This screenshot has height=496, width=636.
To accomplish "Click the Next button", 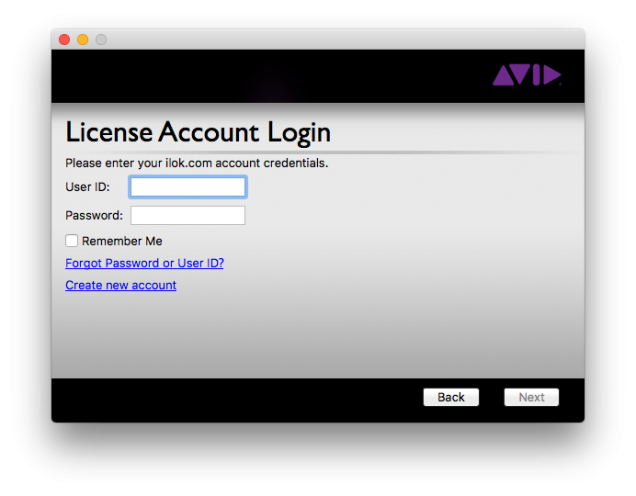I will [531, 397].
